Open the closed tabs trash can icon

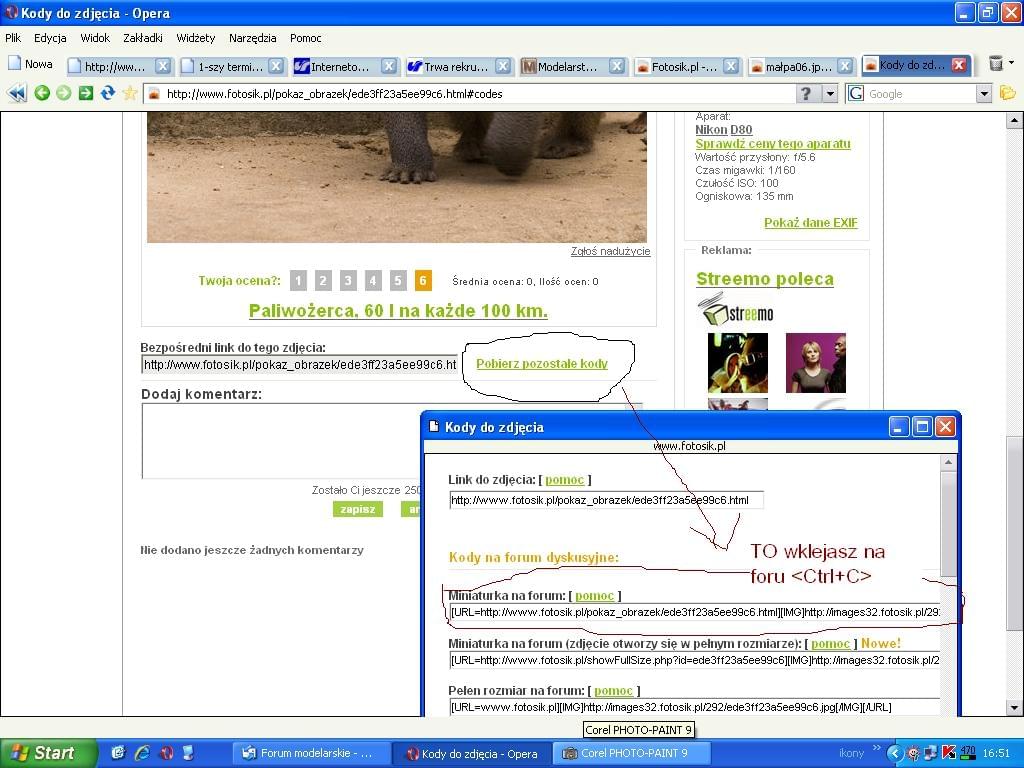click(996, 64)
